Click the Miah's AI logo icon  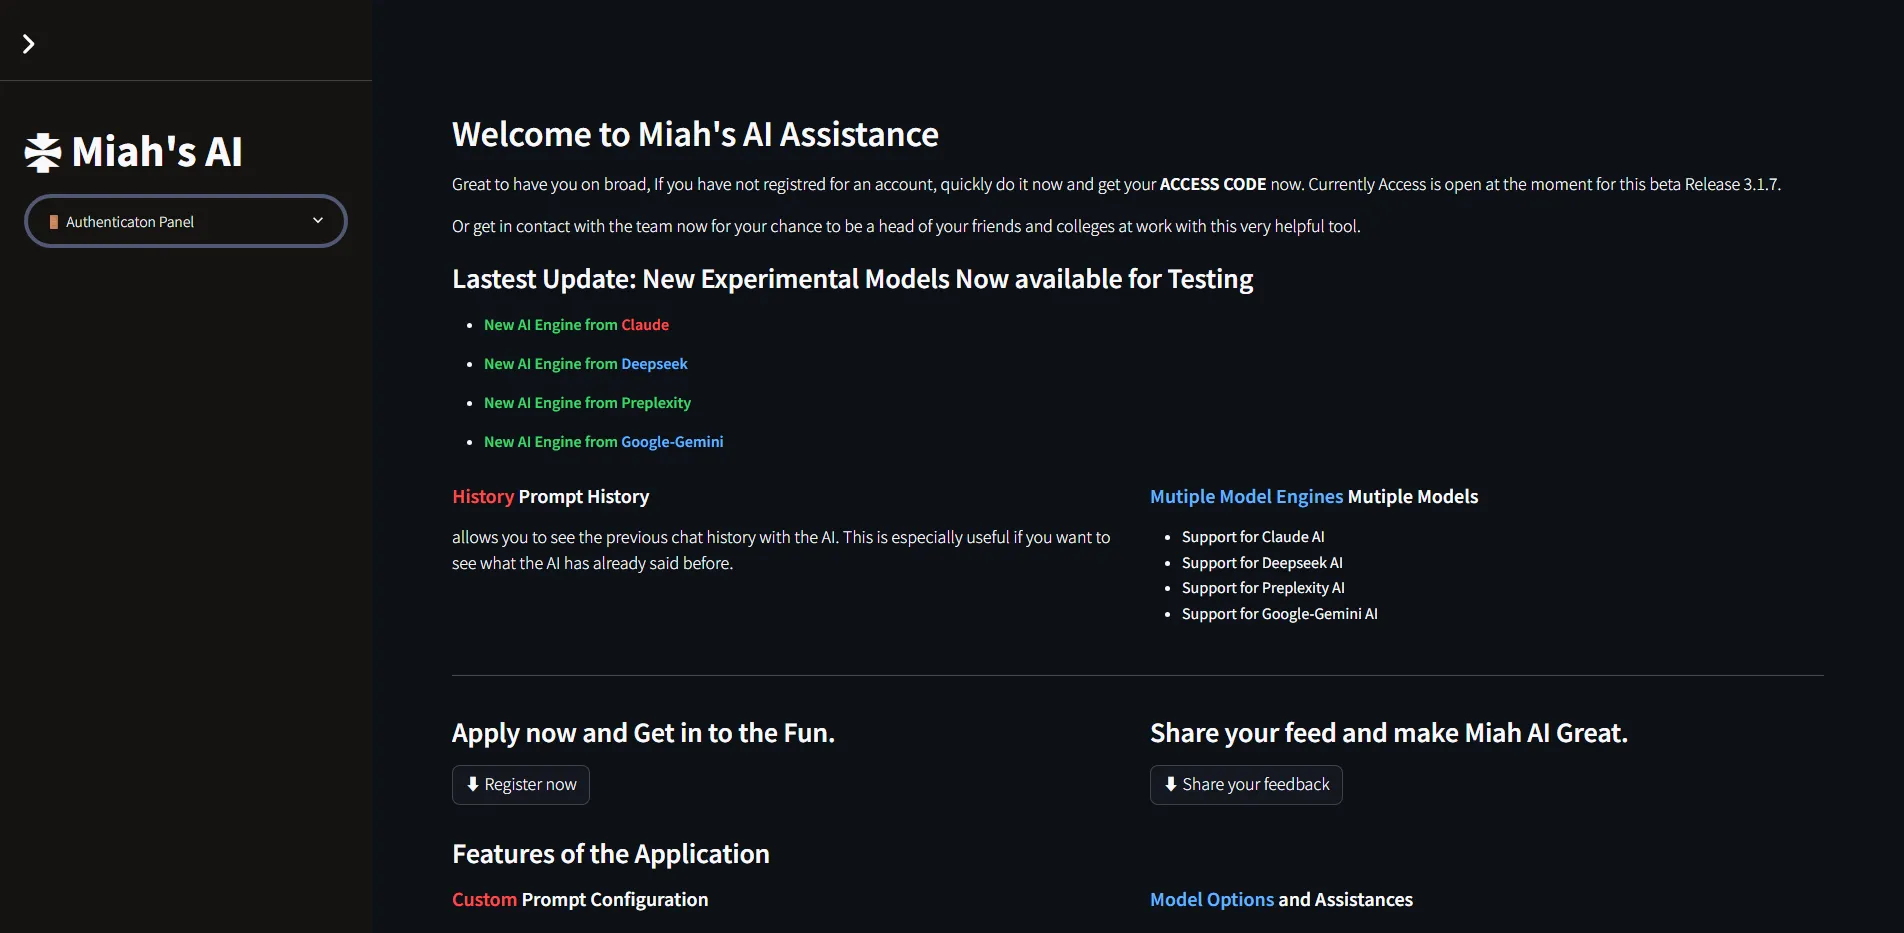[43, 153]
